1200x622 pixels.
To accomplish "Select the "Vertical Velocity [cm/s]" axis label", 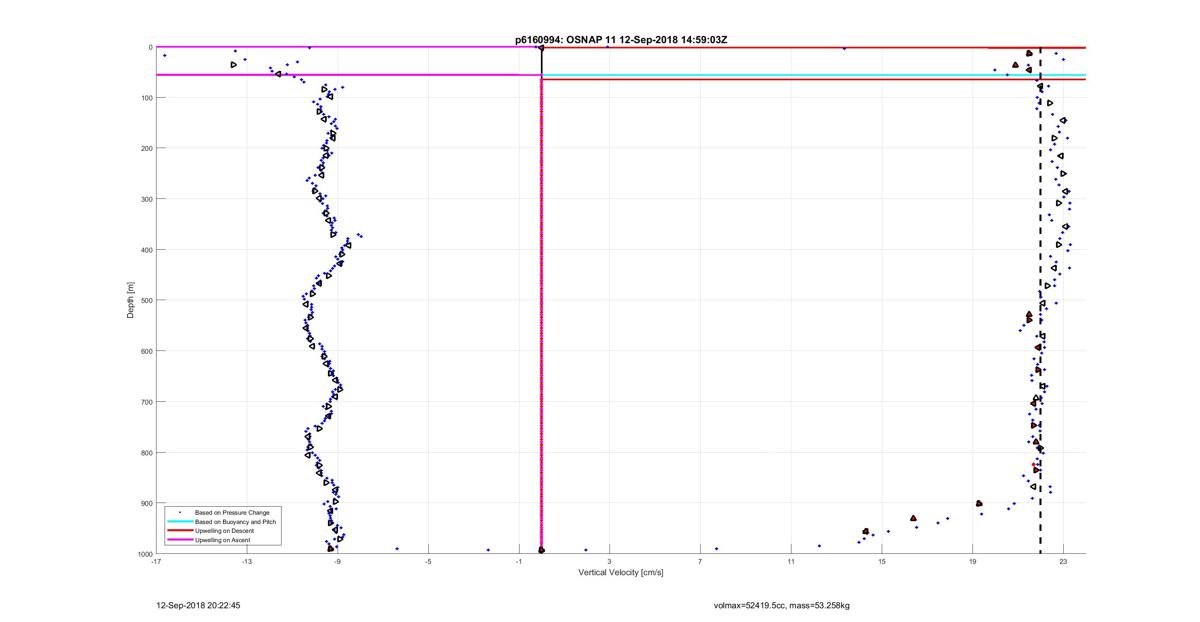I will coord(621,573).
